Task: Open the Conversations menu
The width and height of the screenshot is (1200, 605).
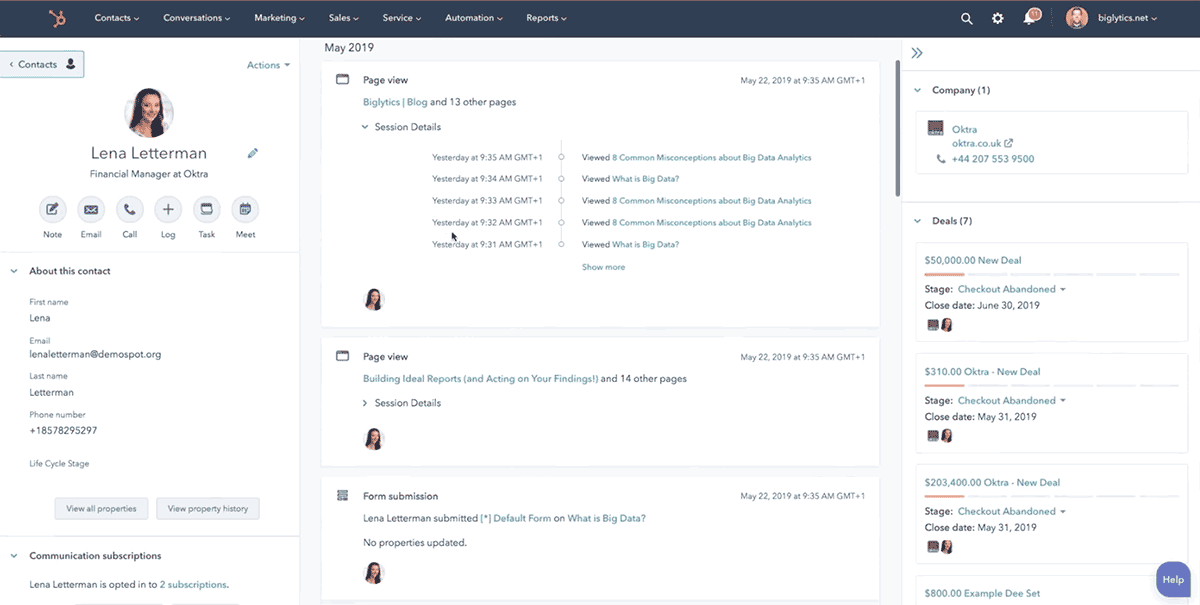Action: click(x=197, y=18)
